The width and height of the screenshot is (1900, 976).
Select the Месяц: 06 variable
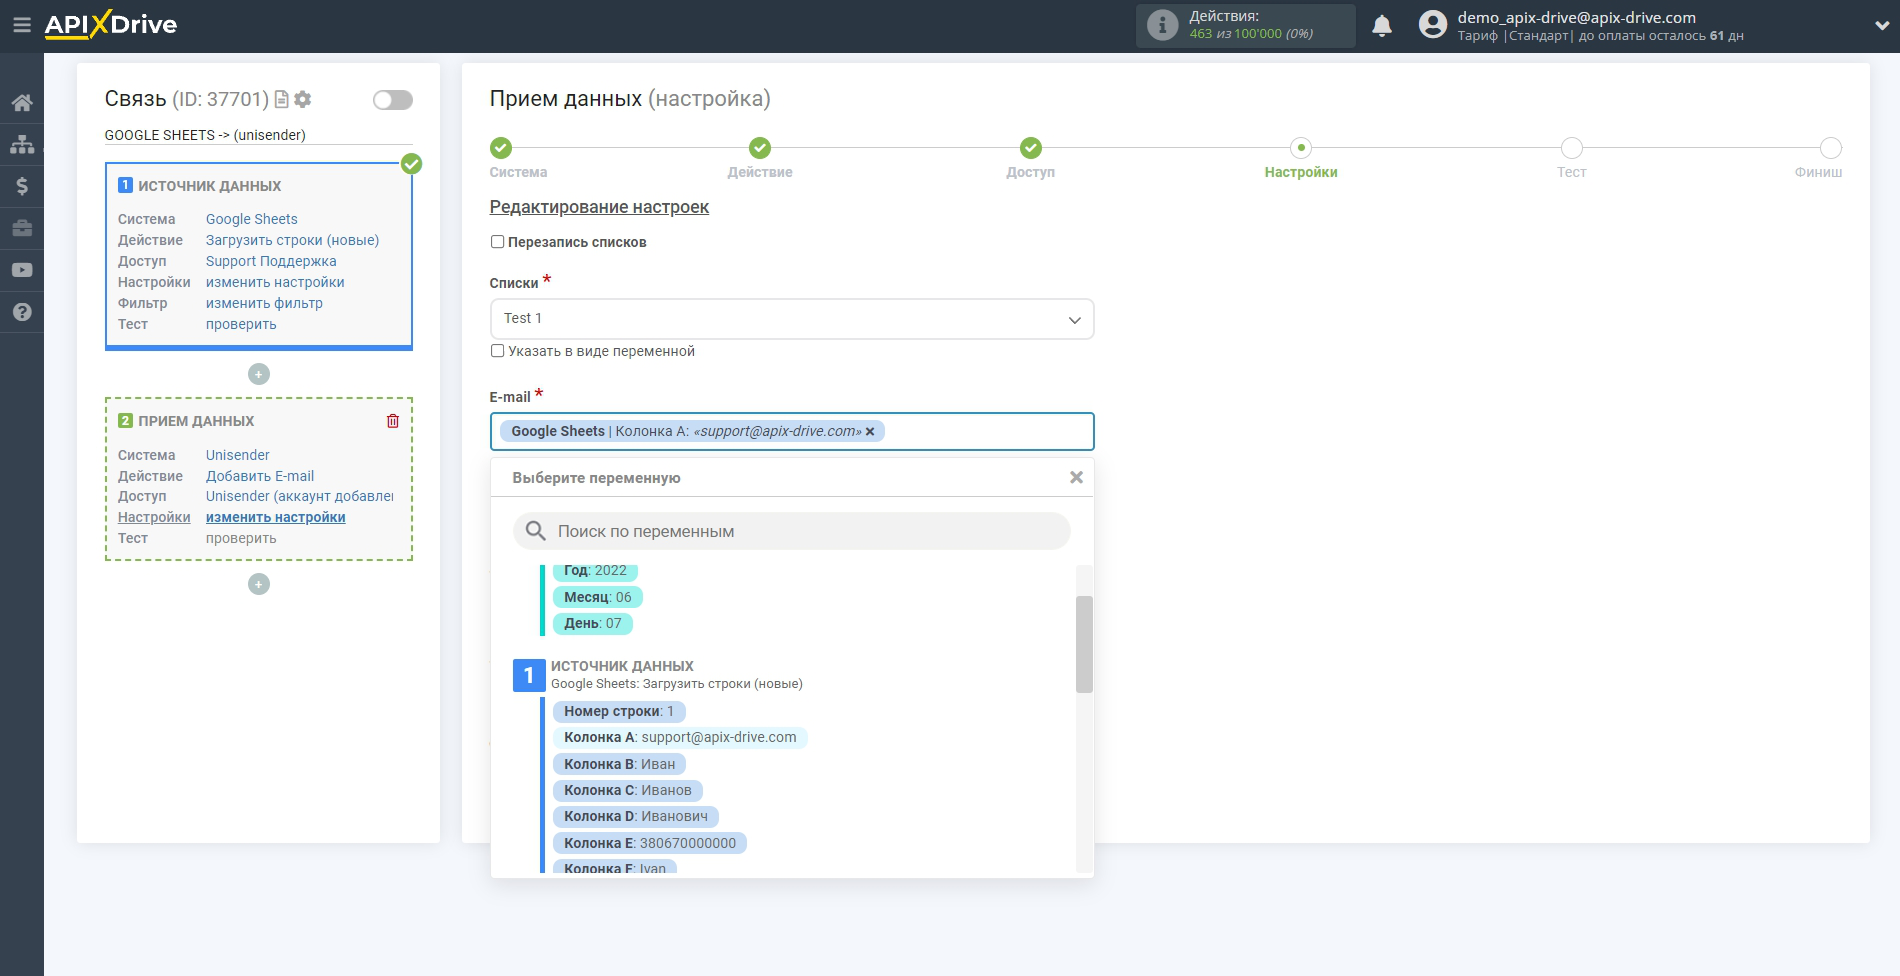[598, 597]
